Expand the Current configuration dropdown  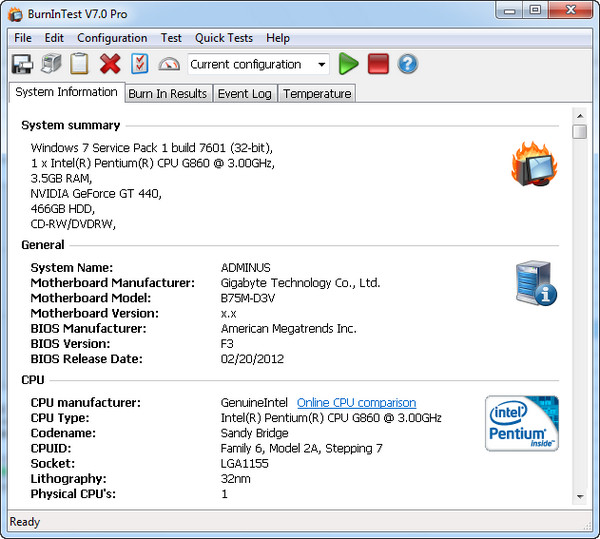point(321,65)
